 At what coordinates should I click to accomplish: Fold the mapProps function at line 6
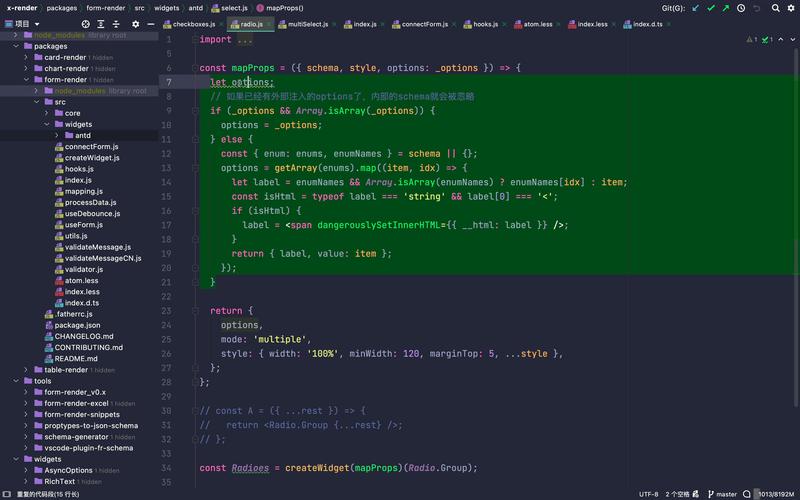(x=195, y=68)
